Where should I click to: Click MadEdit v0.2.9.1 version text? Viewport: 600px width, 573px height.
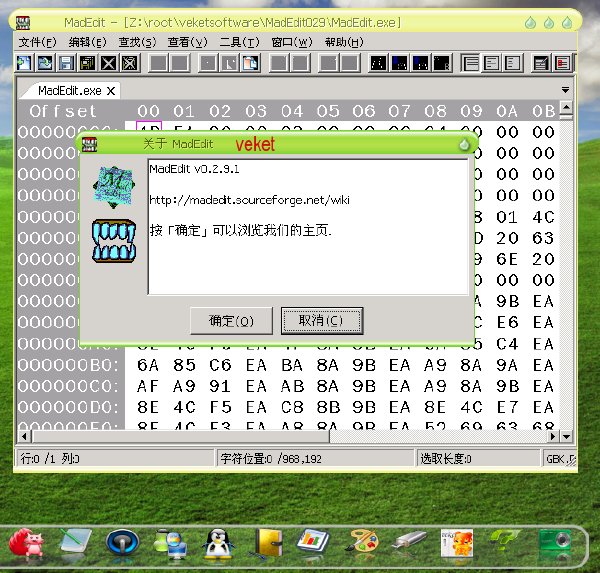(x=194, y=169)
